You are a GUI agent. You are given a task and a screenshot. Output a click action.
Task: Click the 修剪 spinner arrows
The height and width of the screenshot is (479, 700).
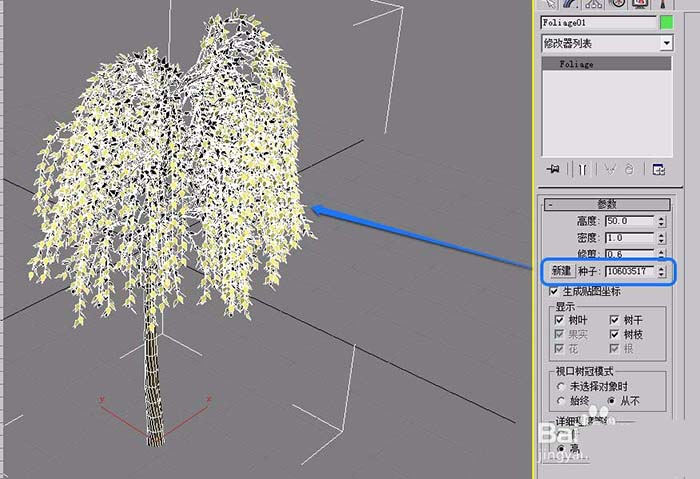661,254
